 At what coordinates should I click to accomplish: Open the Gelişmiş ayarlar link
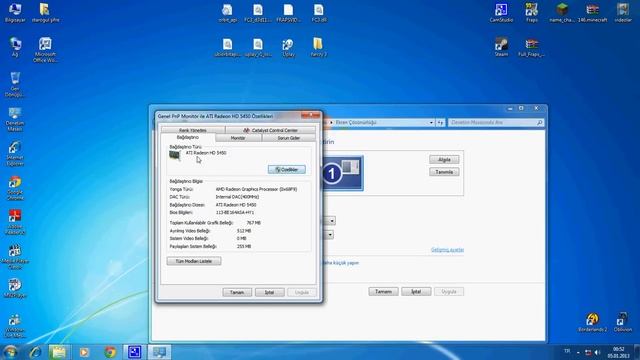click(x=447, y=250)
